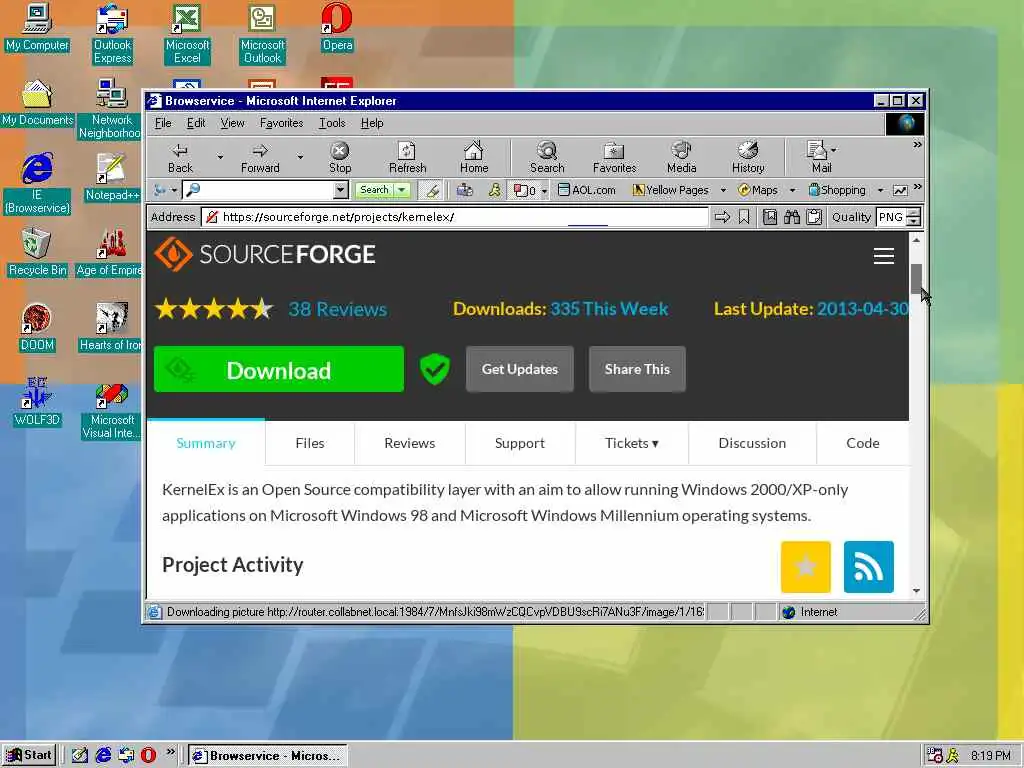Open the green Search button dropdown arrow
1024x768 pixels.
[x=402, y=190]
